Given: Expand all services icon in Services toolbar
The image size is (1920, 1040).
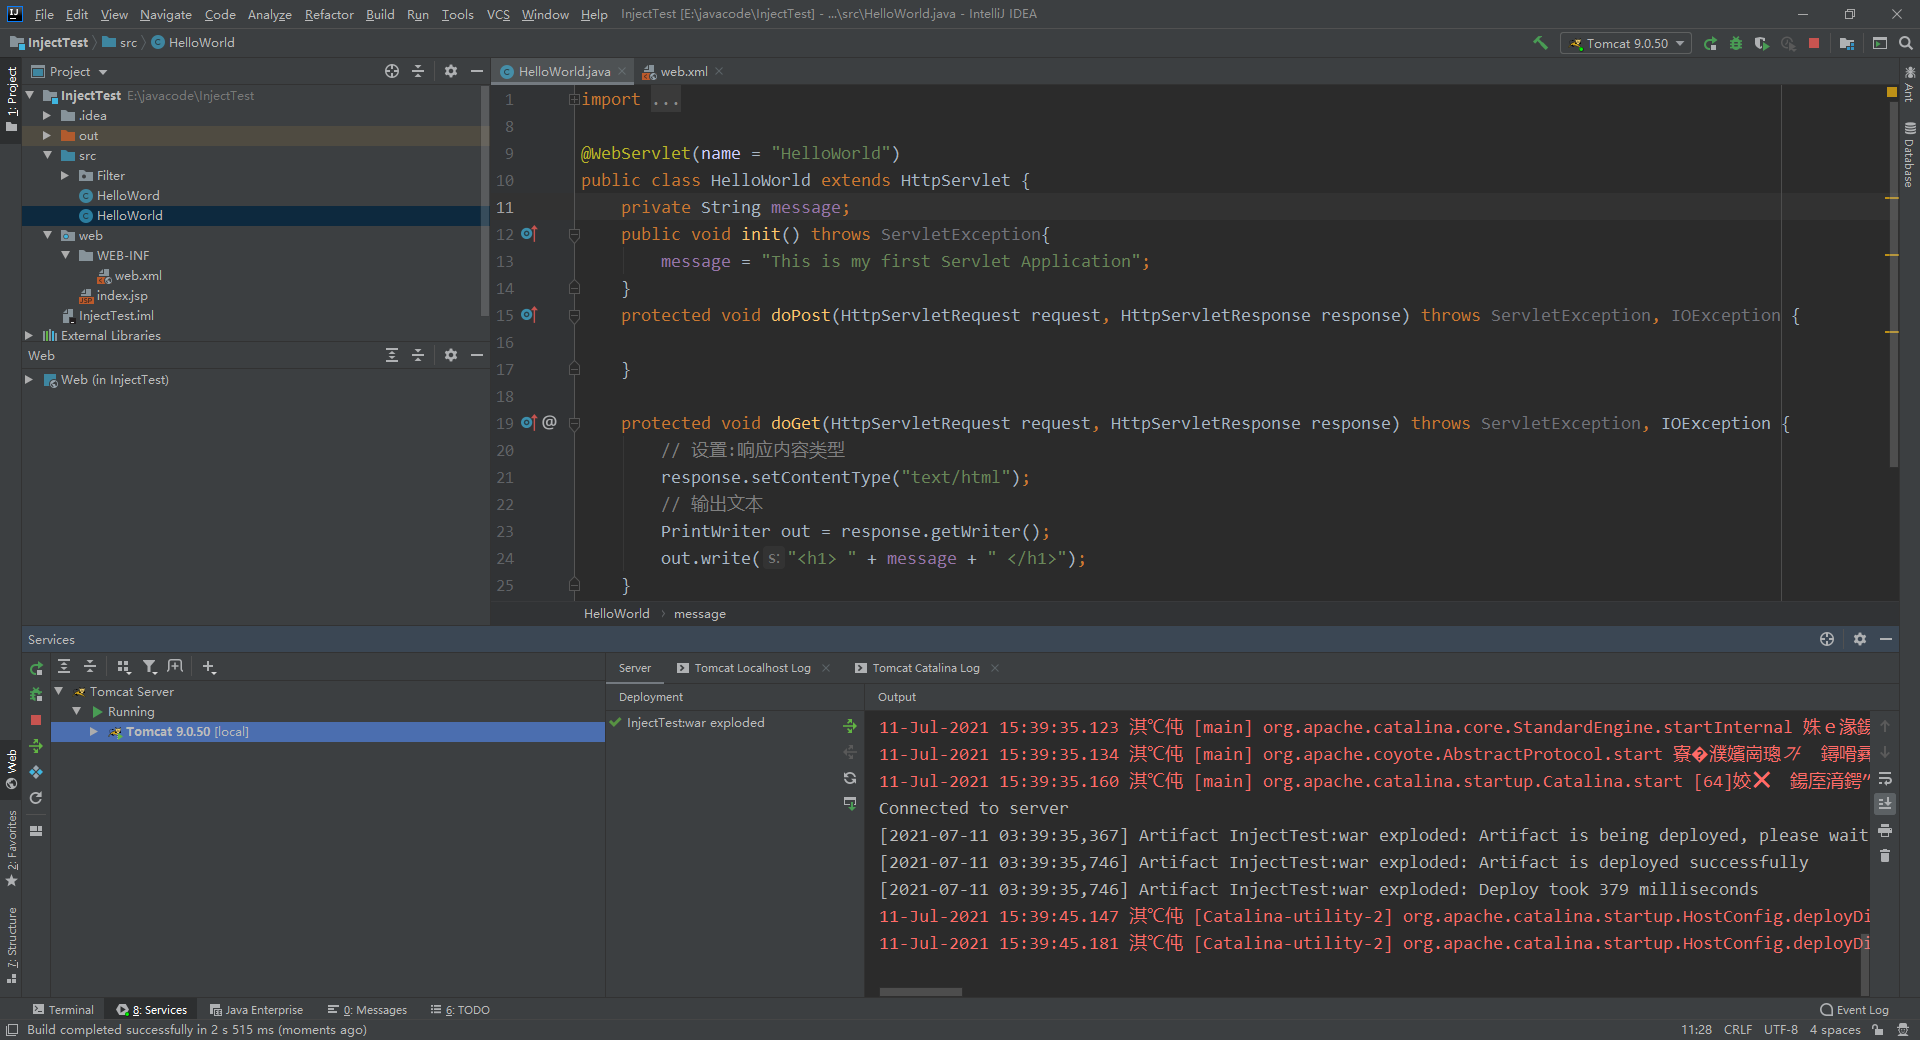Looking at the screenshot, I should 64,666.
